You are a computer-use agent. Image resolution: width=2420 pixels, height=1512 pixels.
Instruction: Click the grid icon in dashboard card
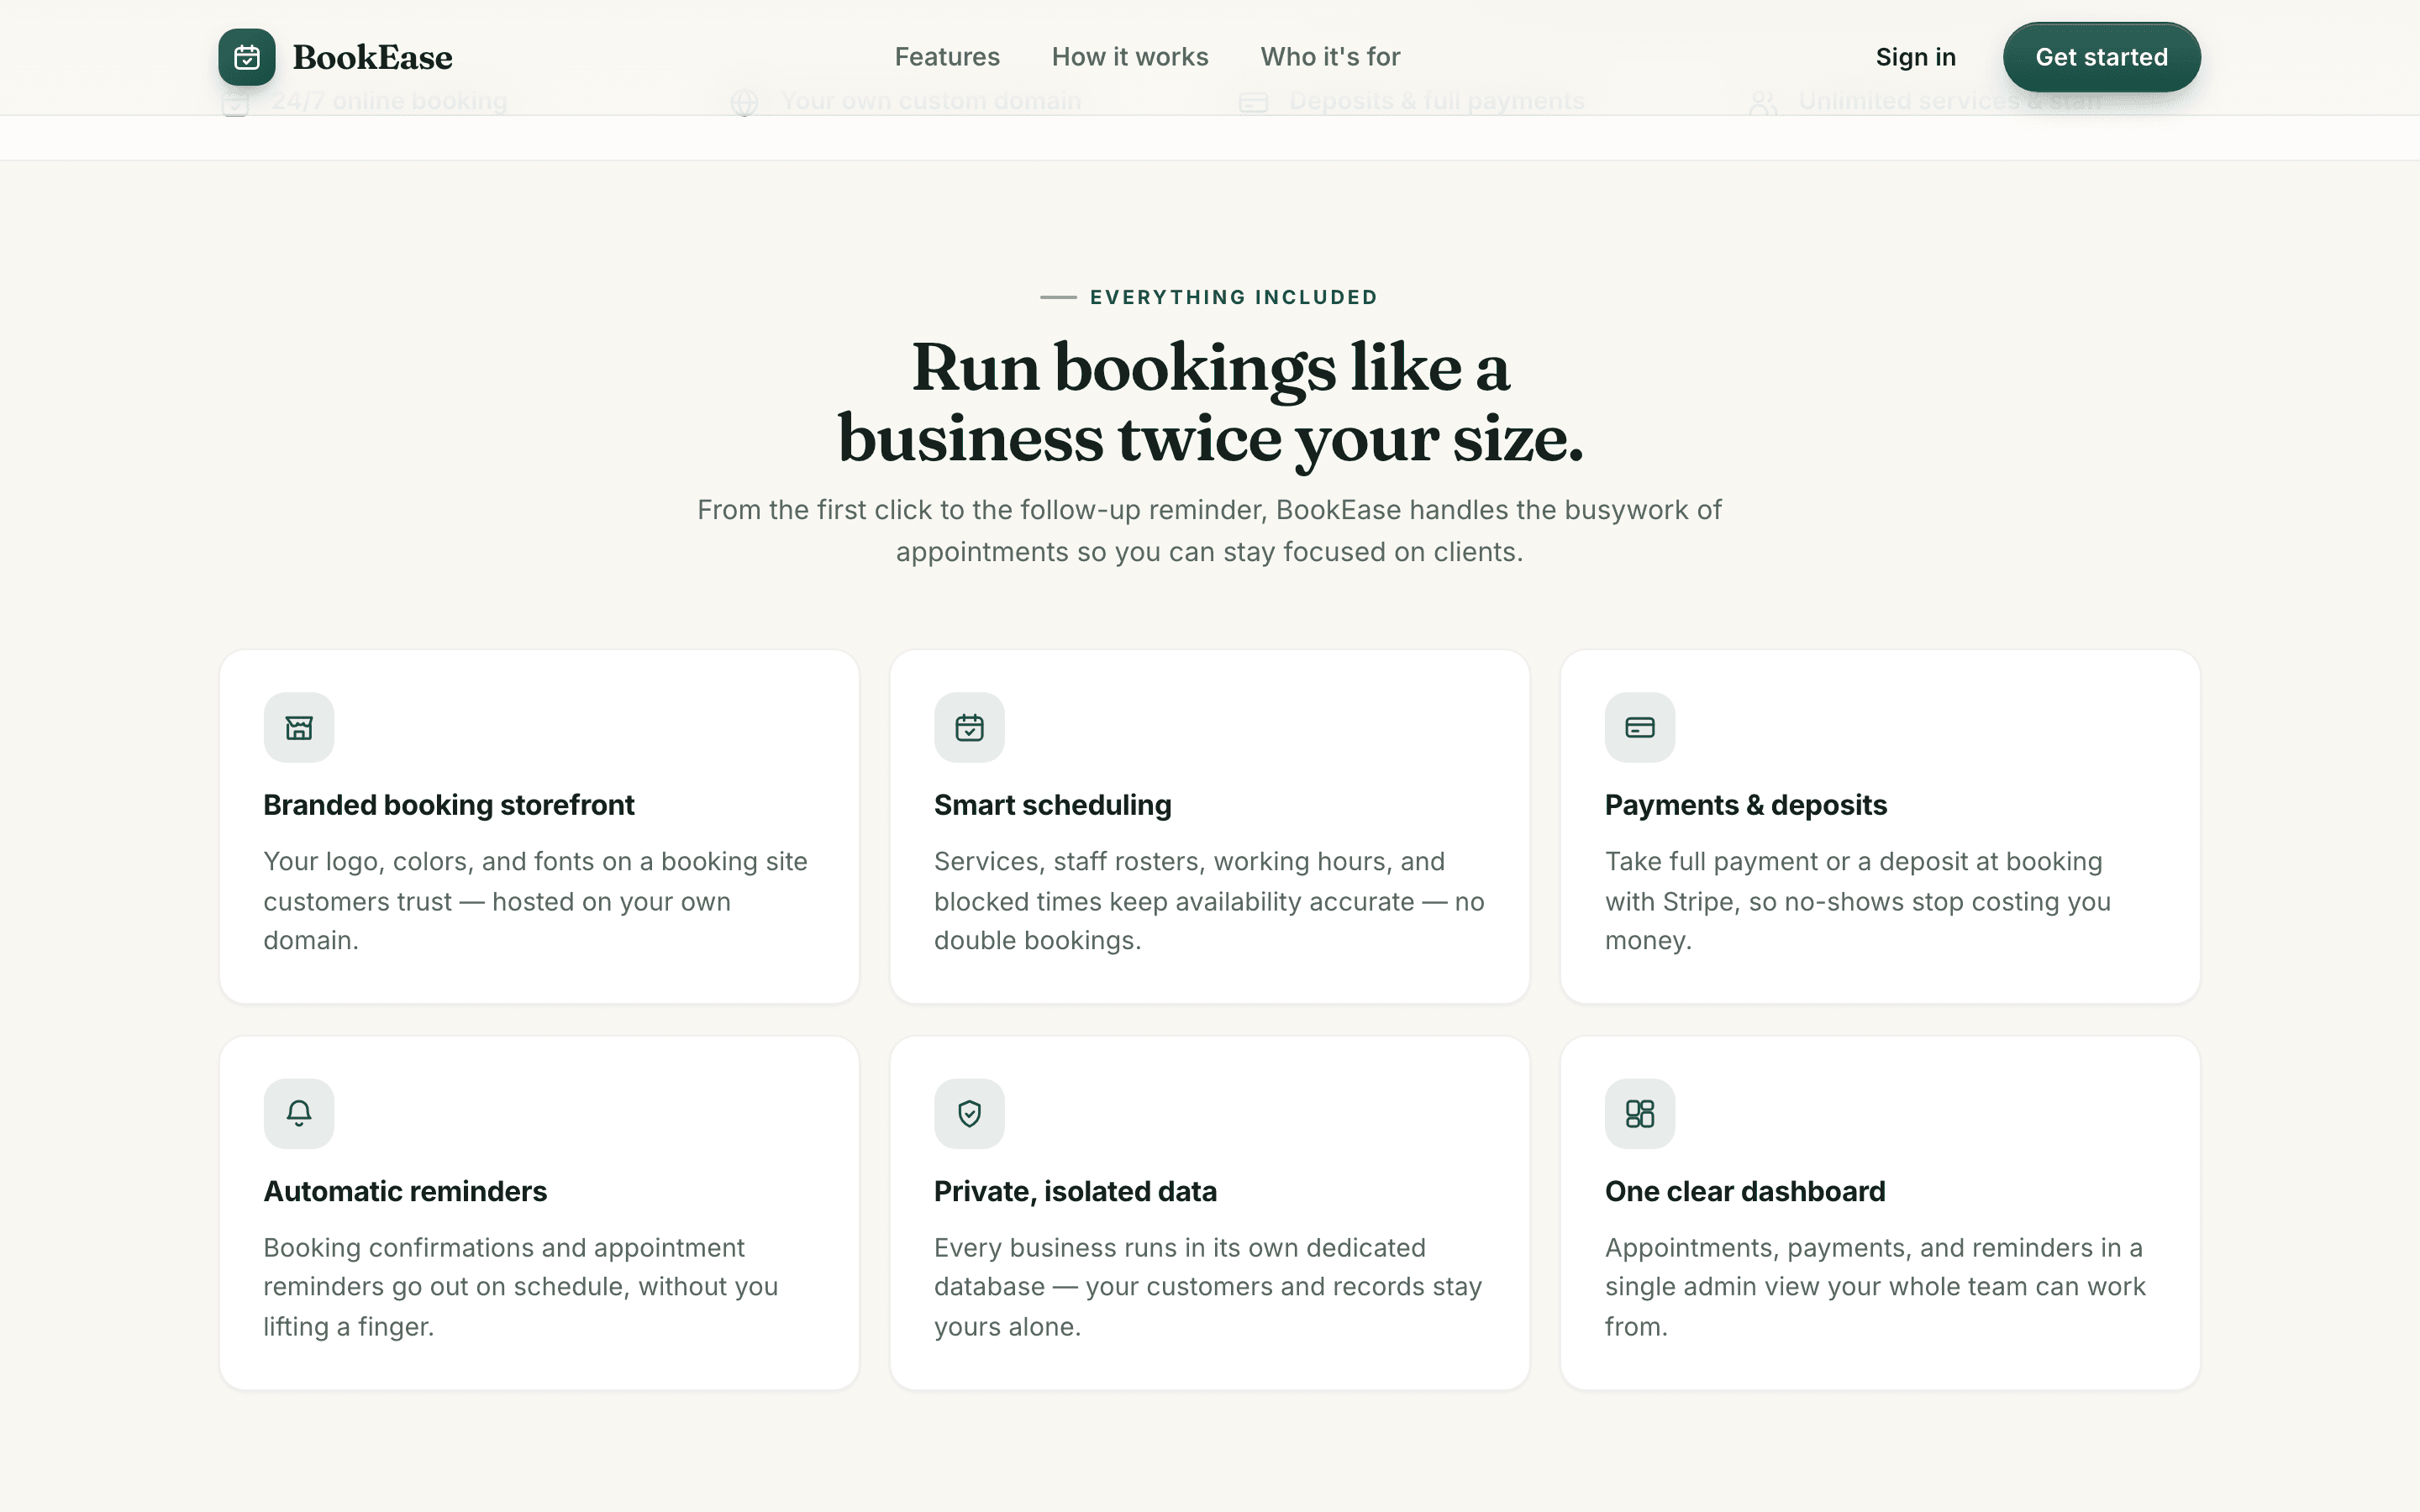tap(1640, 1113)
